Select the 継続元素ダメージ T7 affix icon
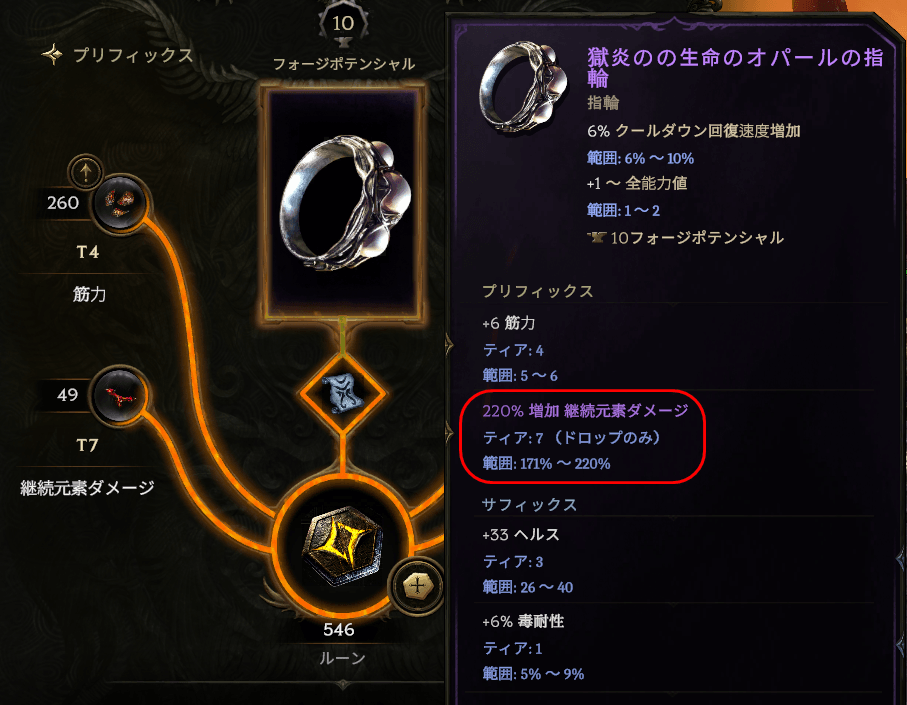The width and height of the screenshot is (907, 705). pyautogui.click(x=120, y=396)
